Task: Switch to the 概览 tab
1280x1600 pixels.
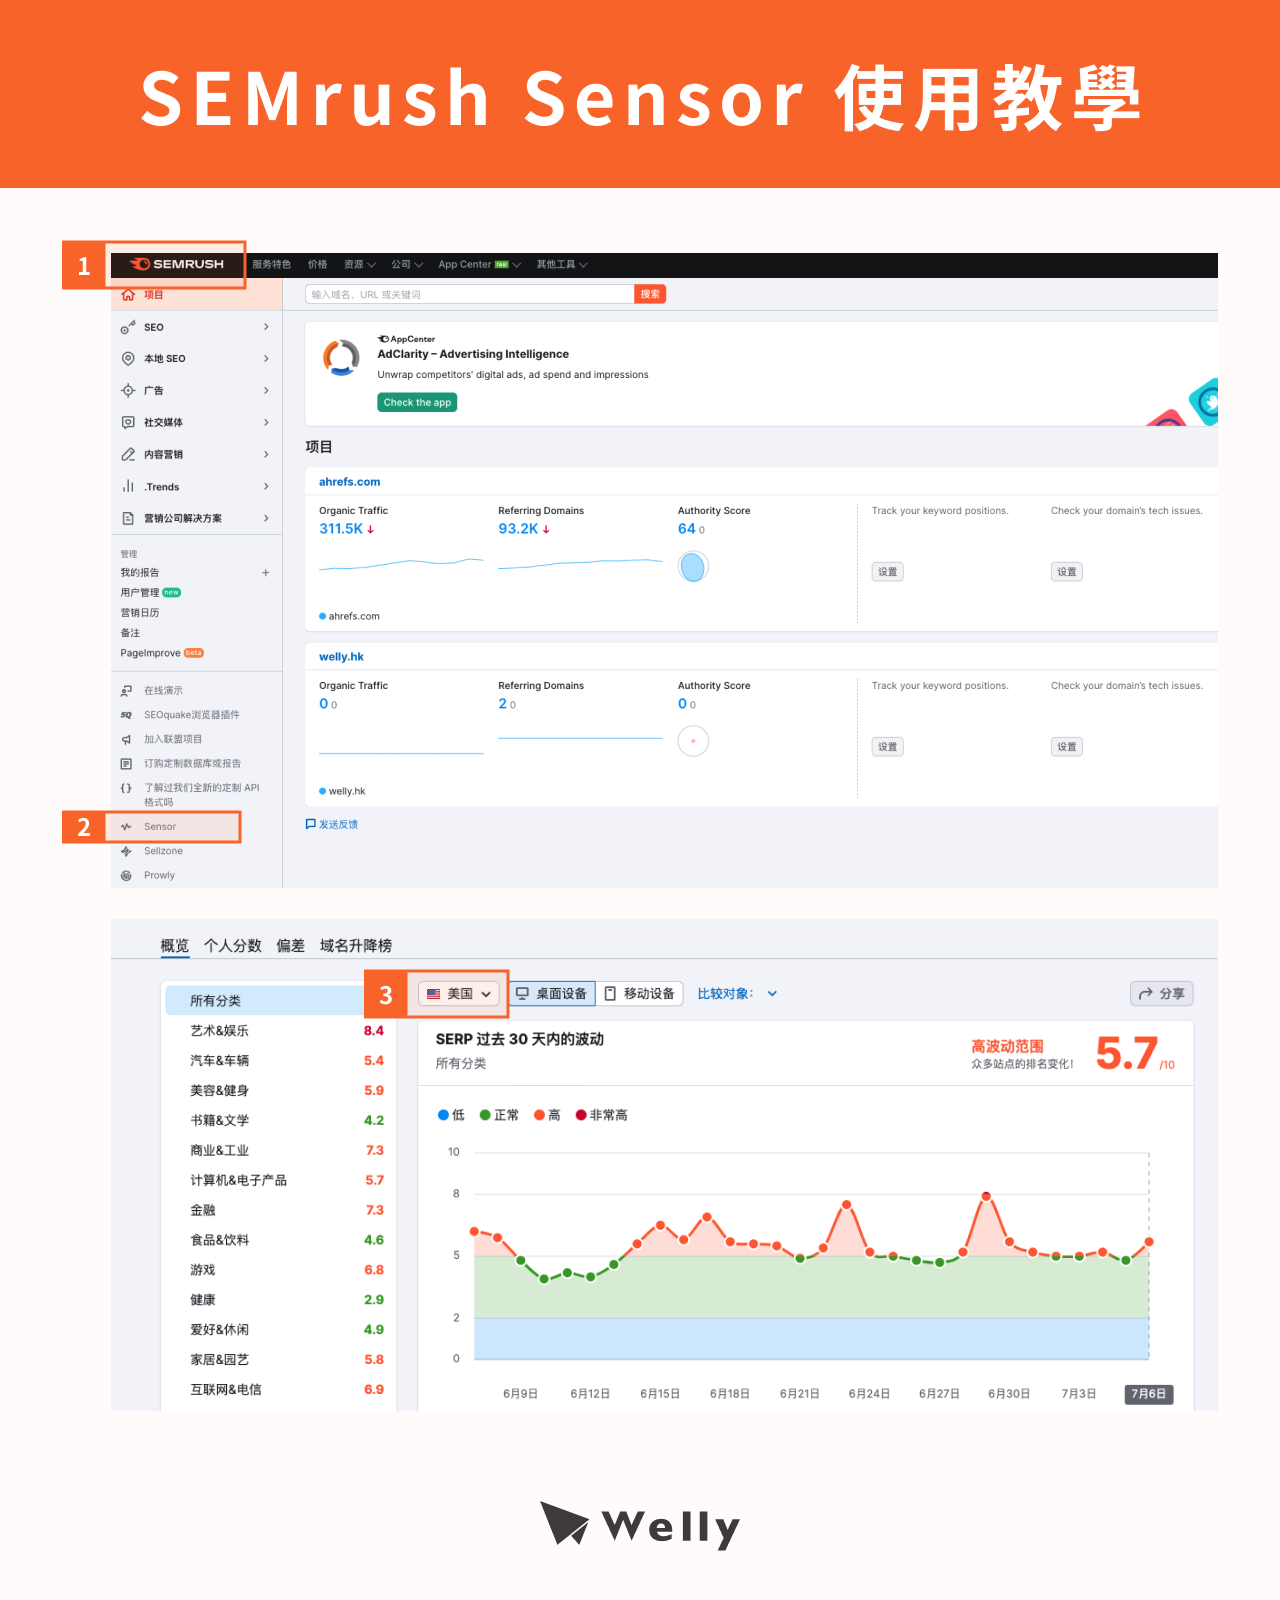Action: point(175,946)
